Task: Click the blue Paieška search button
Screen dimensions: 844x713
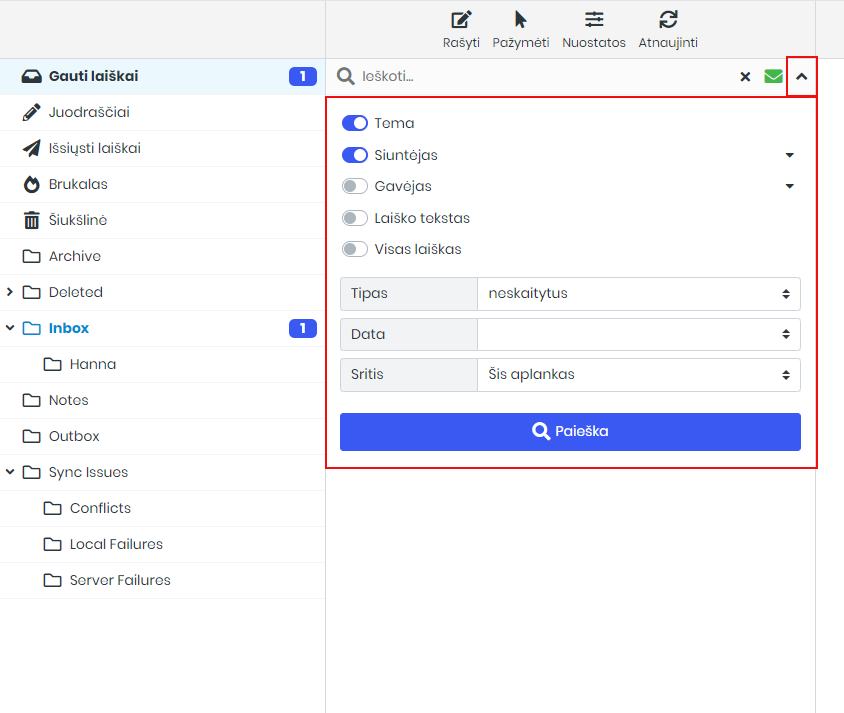Action: pos(570,432)
